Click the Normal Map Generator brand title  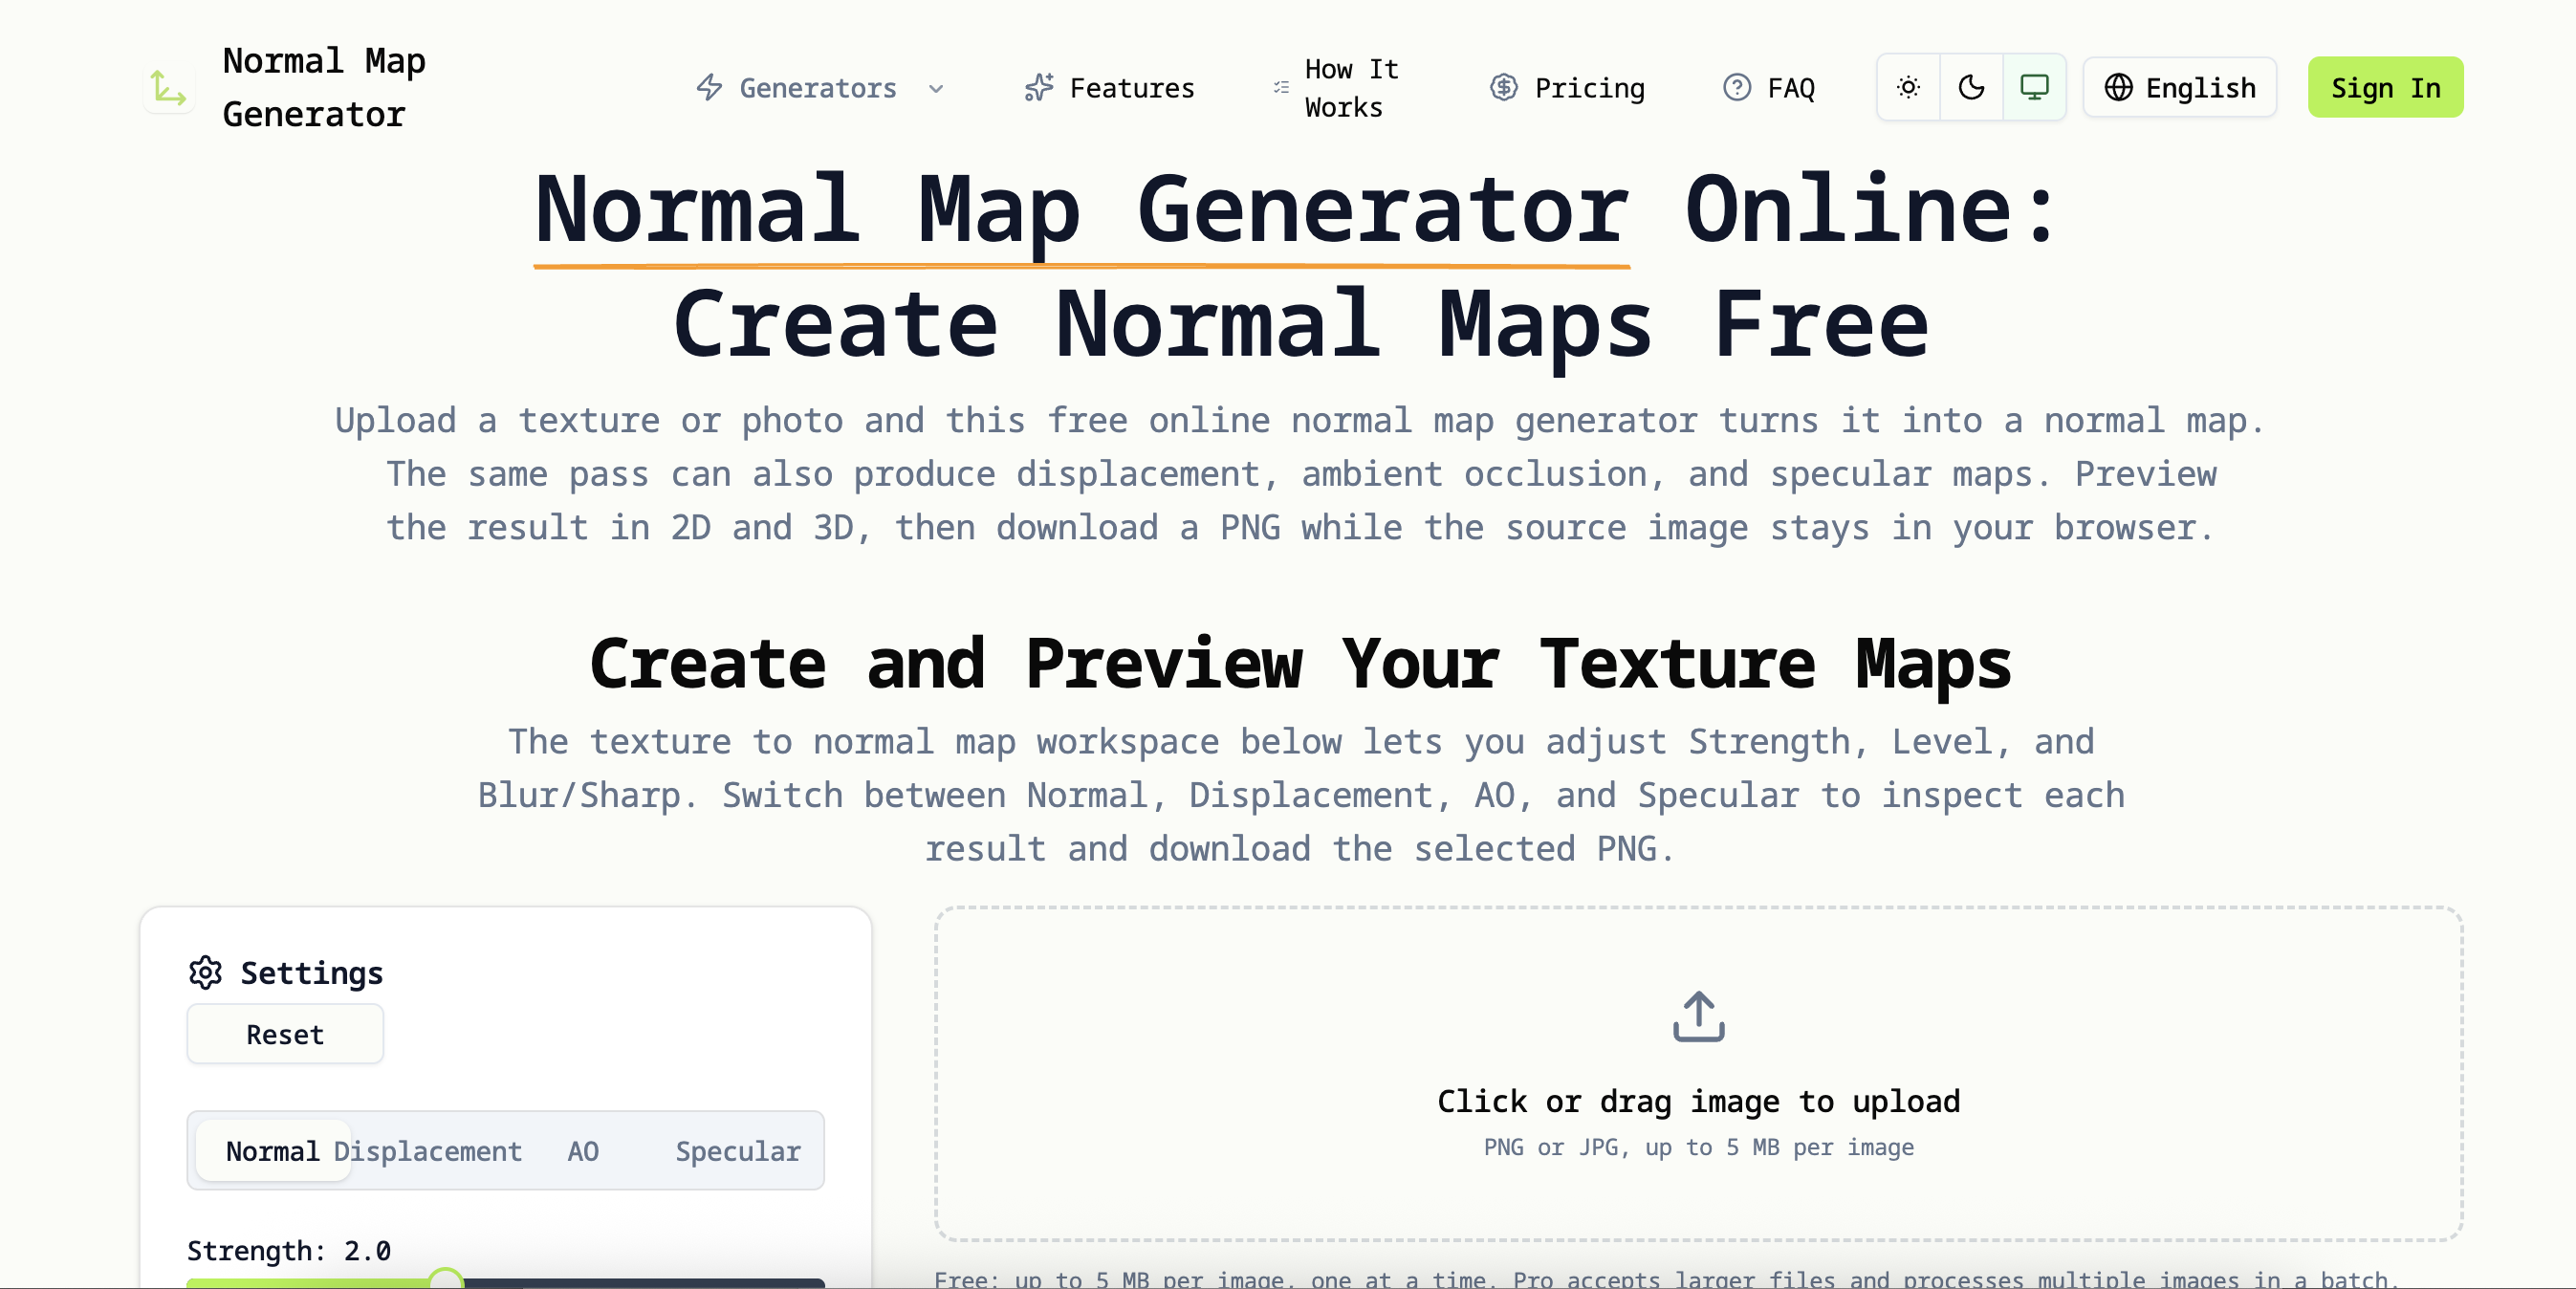(x=324, y=88)
